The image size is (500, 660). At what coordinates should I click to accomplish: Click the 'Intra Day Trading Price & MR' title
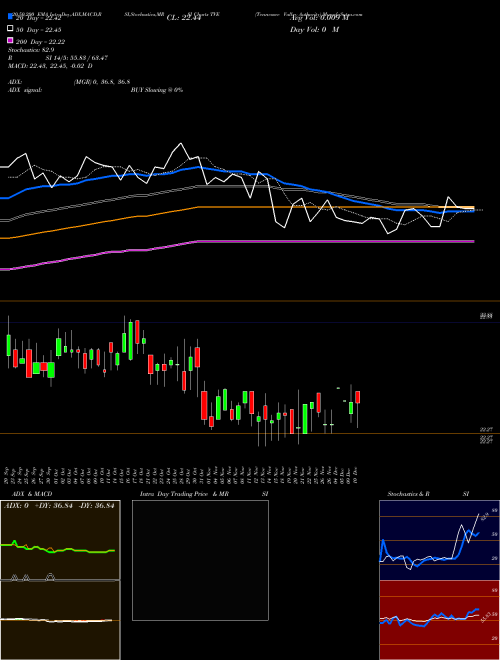184,494
